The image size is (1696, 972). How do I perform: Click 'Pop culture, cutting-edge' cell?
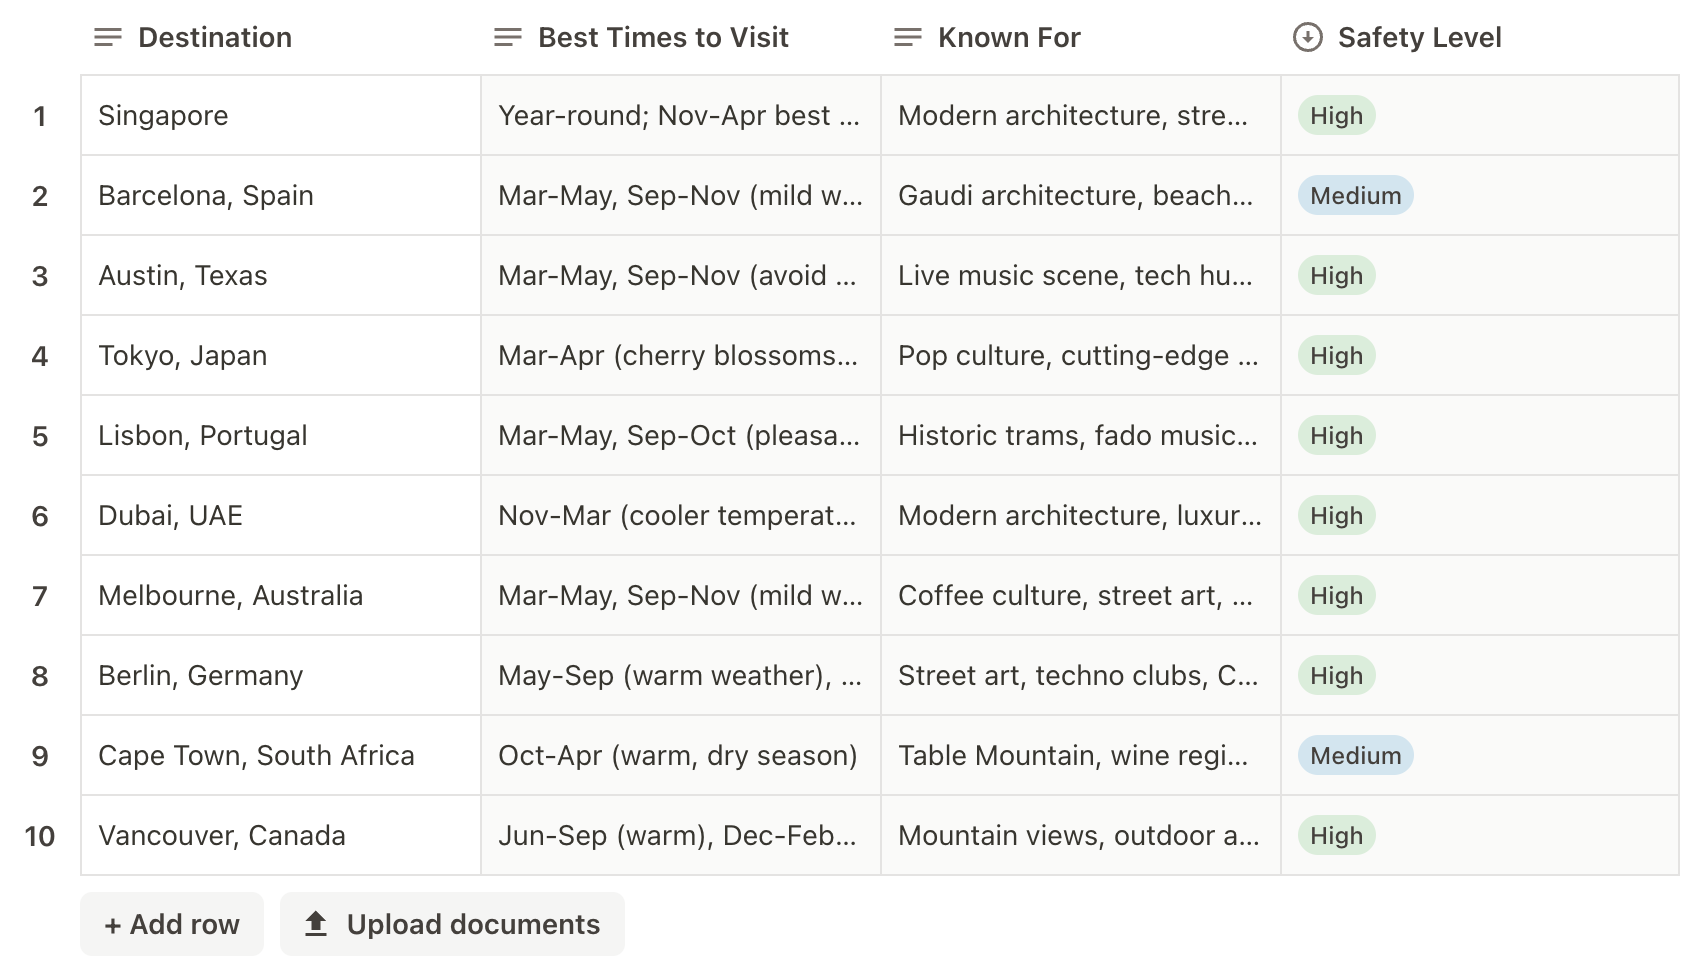[x=1081, y=356]
